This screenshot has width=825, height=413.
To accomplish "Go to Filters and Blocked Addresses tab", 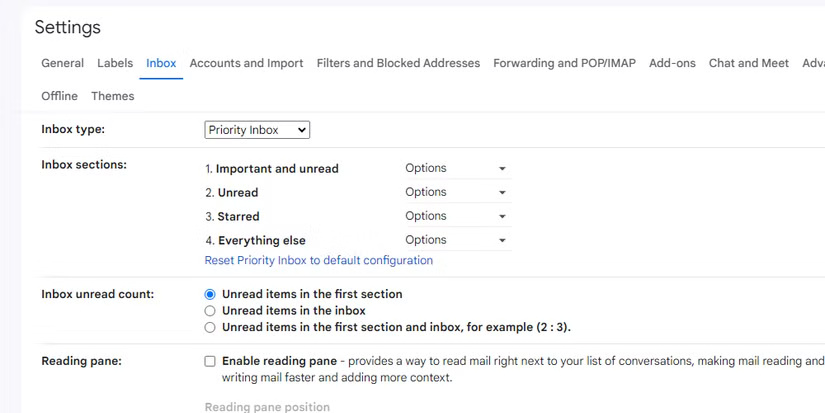I will 398,63.
